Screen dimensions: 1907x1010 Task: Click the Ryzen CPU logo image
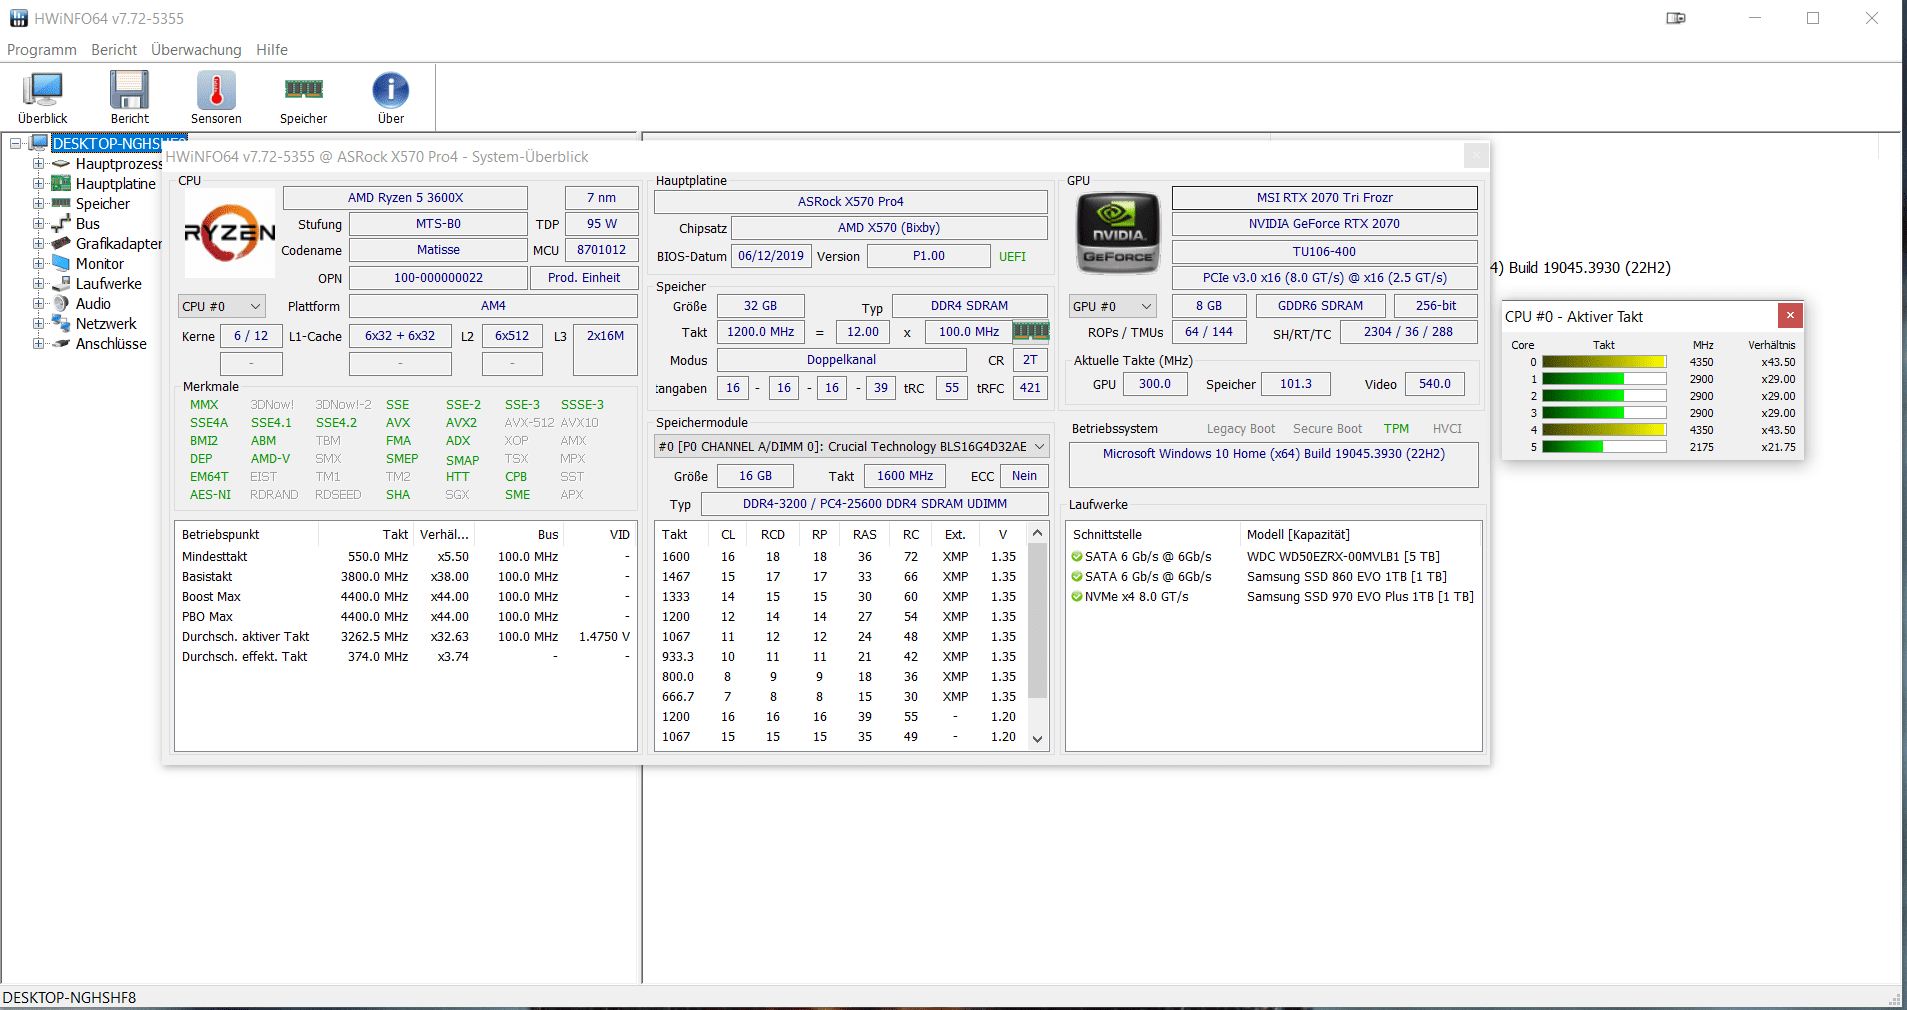coord(230,233)
